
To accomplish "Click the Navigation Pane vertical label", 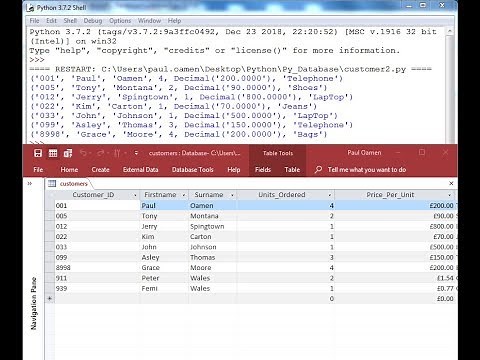I will pos(33,303).
